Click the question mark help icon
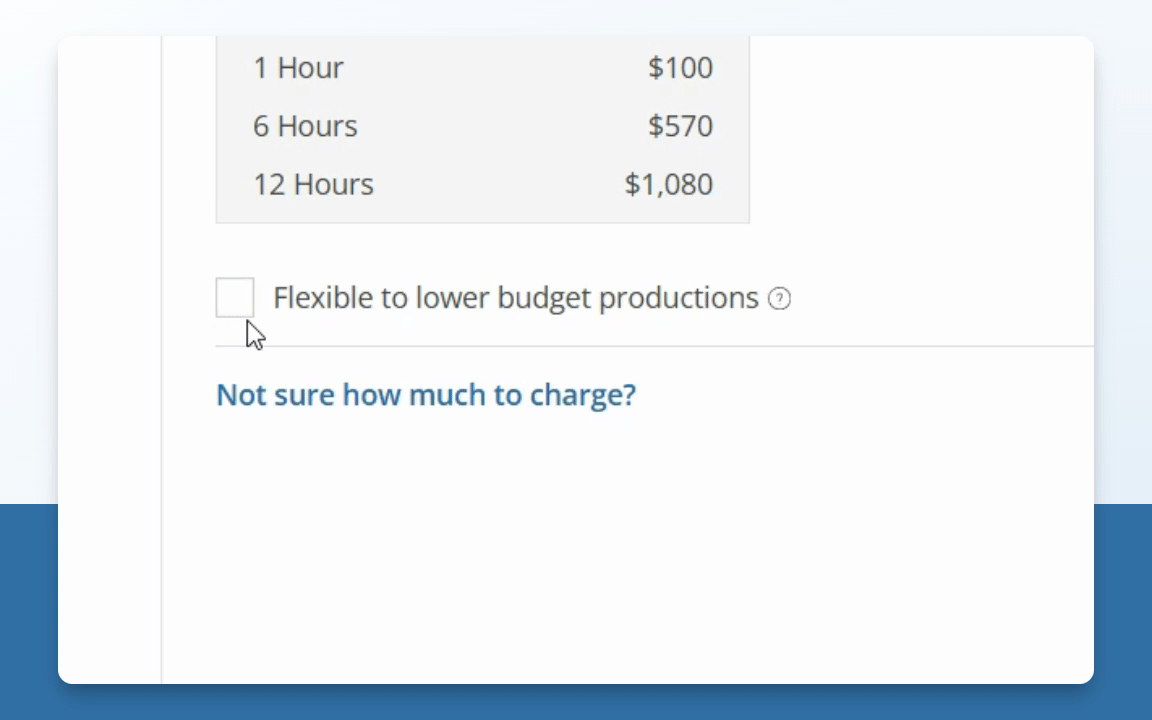Viewport: 1152px width, 720px height. coord(779,298)
